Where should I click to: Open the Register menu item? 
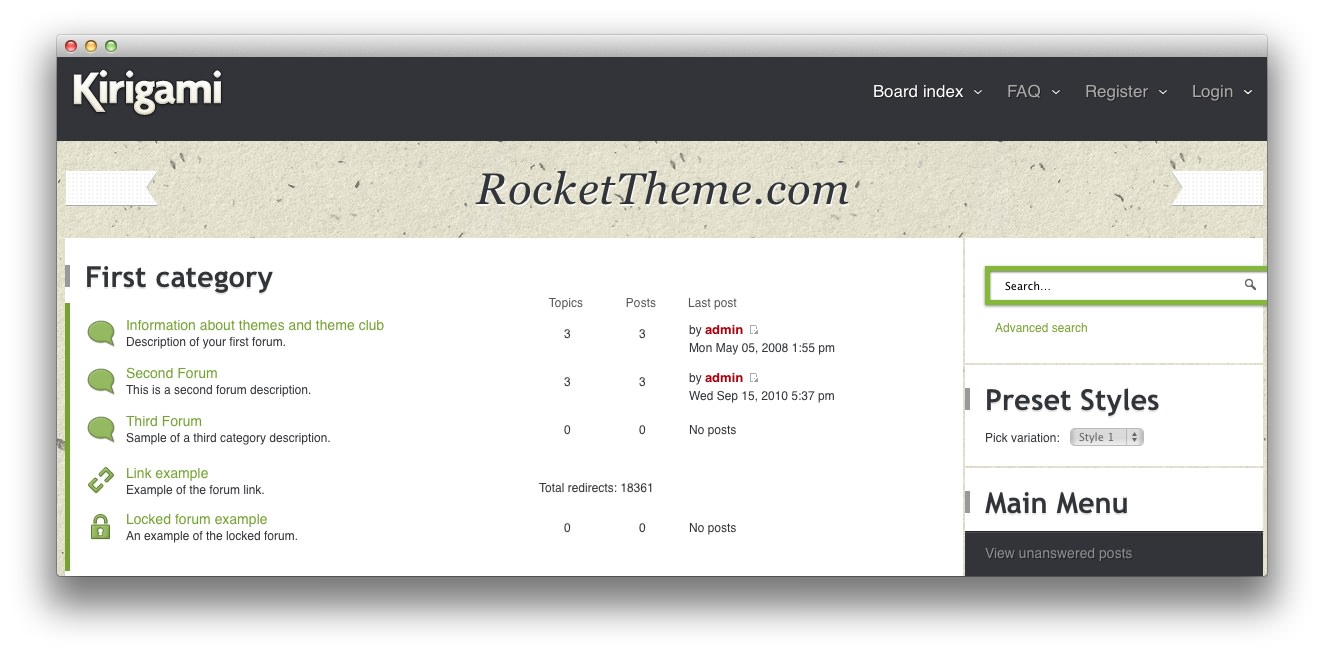click(1116, 91)
